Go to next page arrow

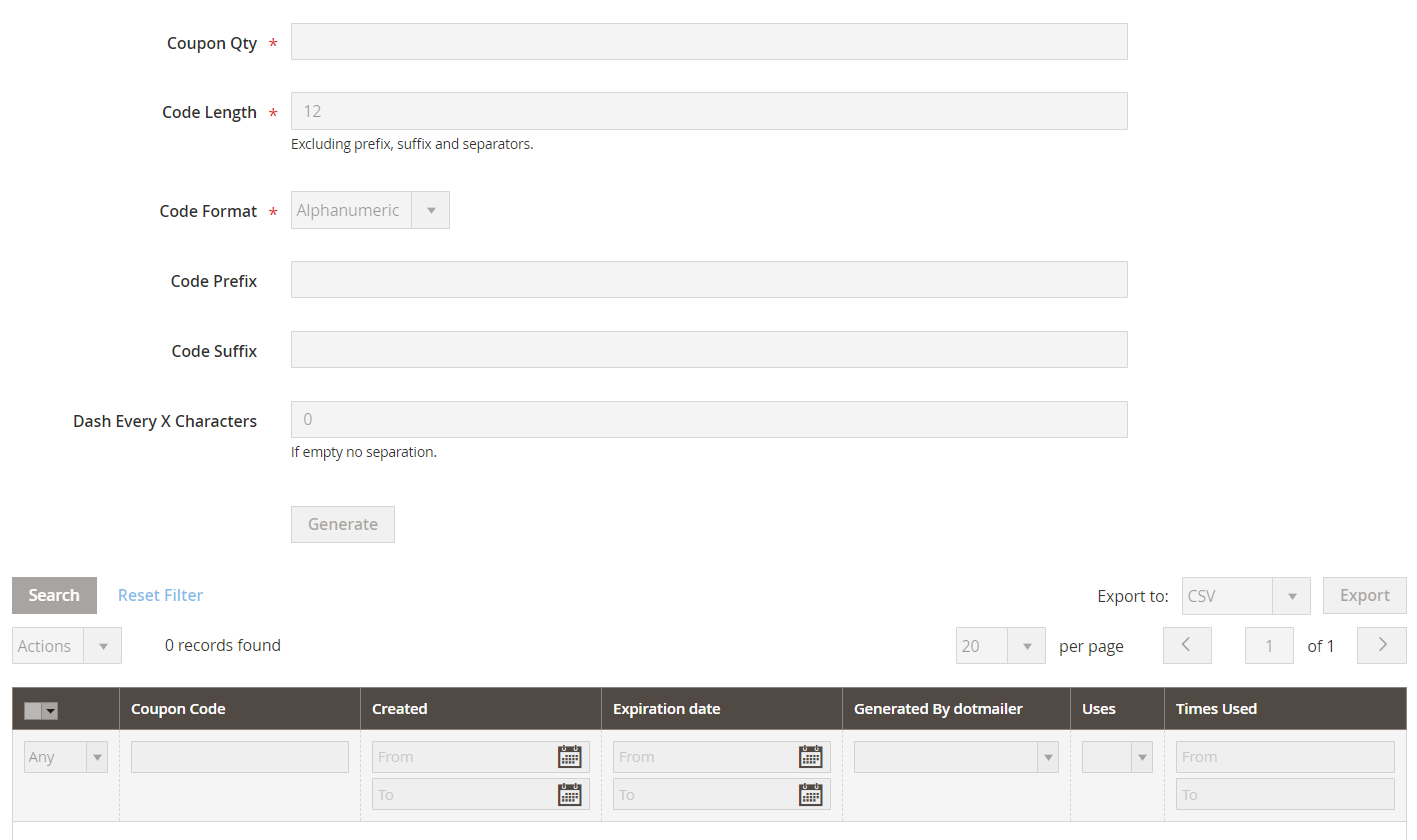pos(1382,645)
